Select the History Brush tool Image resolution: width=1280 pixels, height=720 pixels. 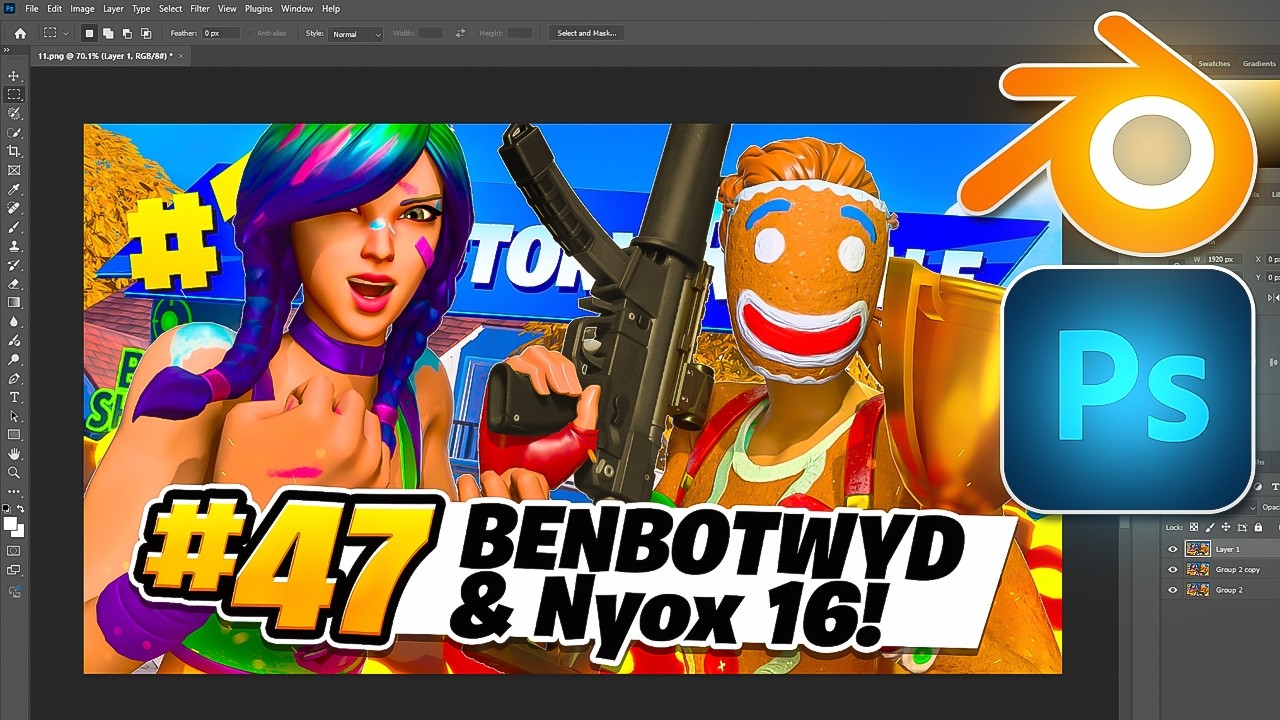(14, 265)
